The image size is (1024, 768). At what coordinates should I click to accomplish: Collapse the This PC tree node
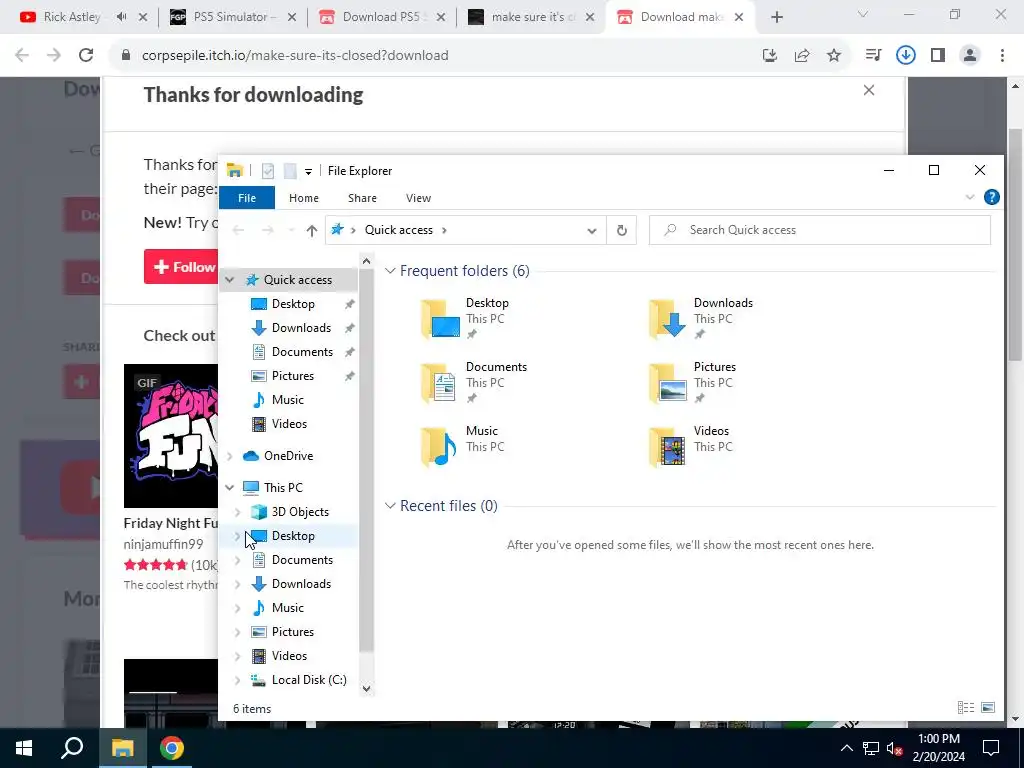pos(230,488)
